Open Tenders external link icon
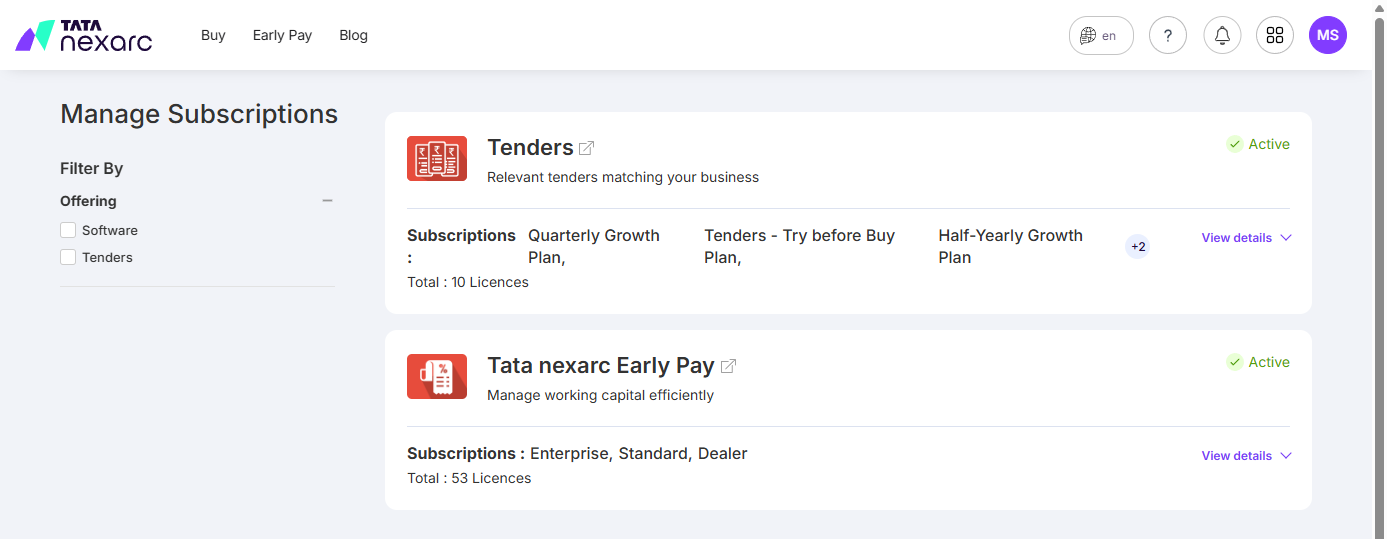 pos(587,148)
